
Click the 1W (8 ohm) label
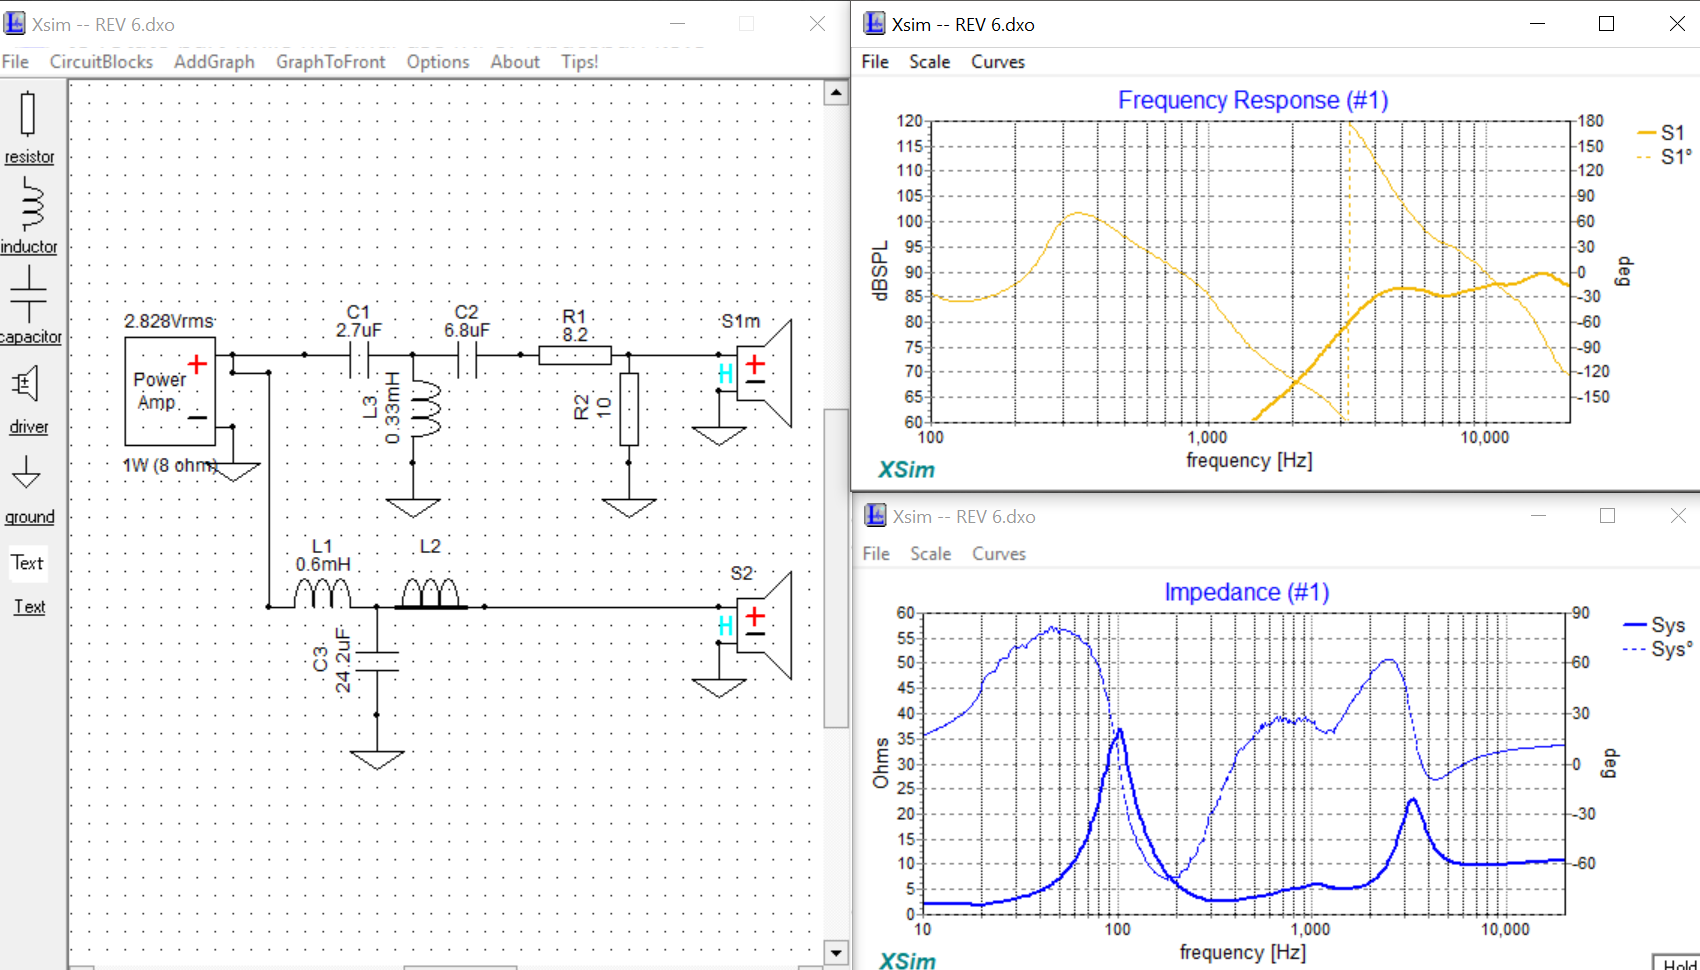[170, 465]
